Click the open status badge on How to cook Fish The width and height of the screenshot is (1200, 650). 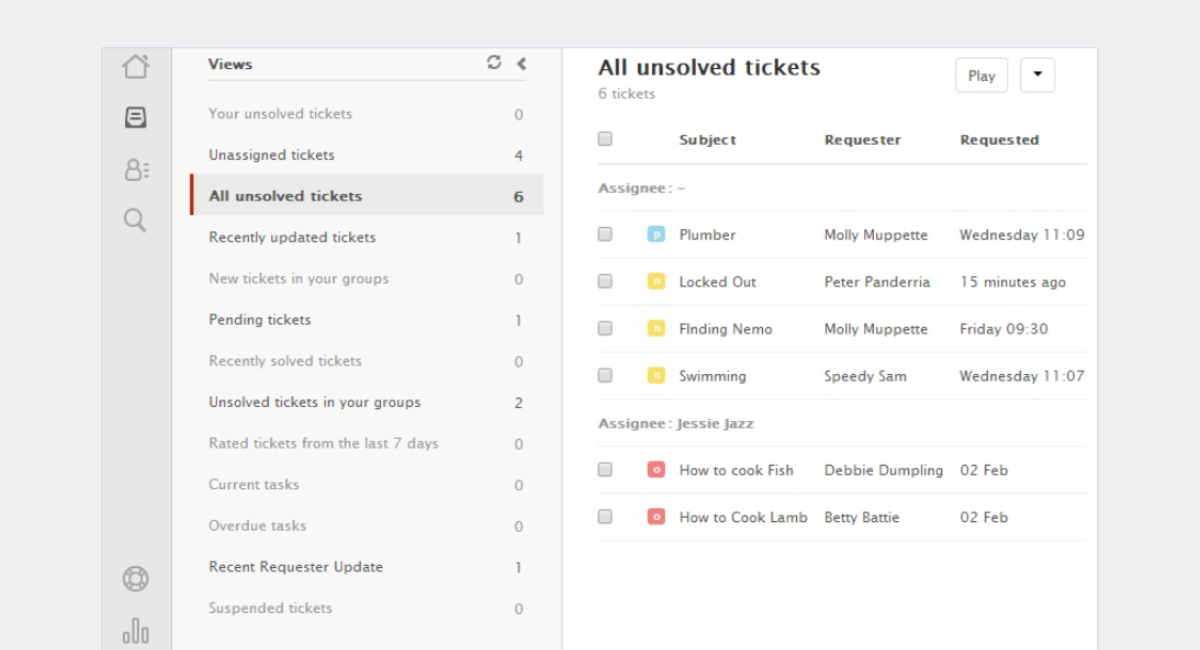656,470
